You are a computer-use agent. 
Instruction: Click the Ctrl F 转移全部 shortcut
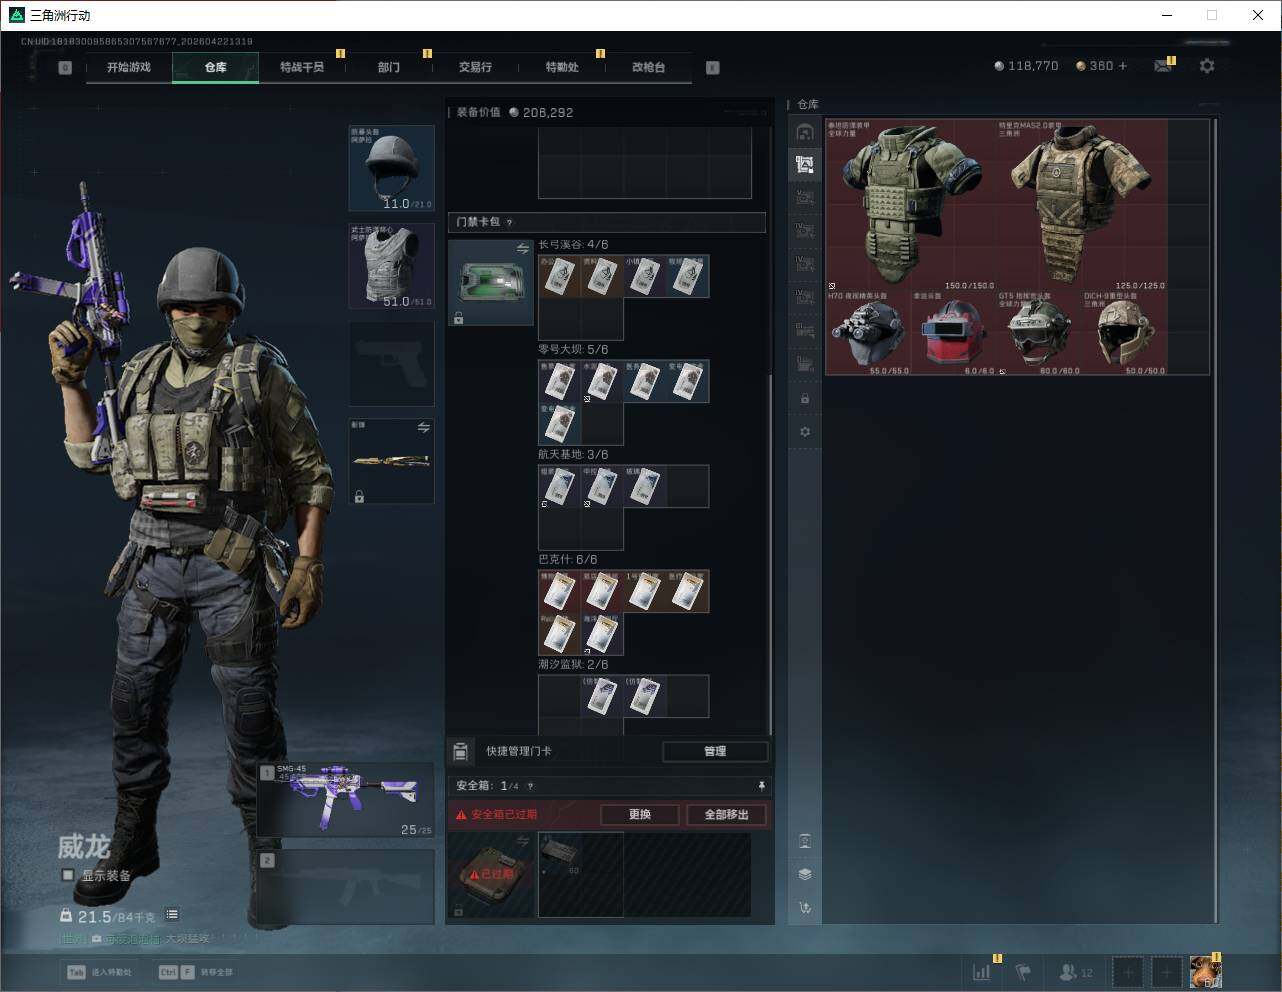coord(196,972)
